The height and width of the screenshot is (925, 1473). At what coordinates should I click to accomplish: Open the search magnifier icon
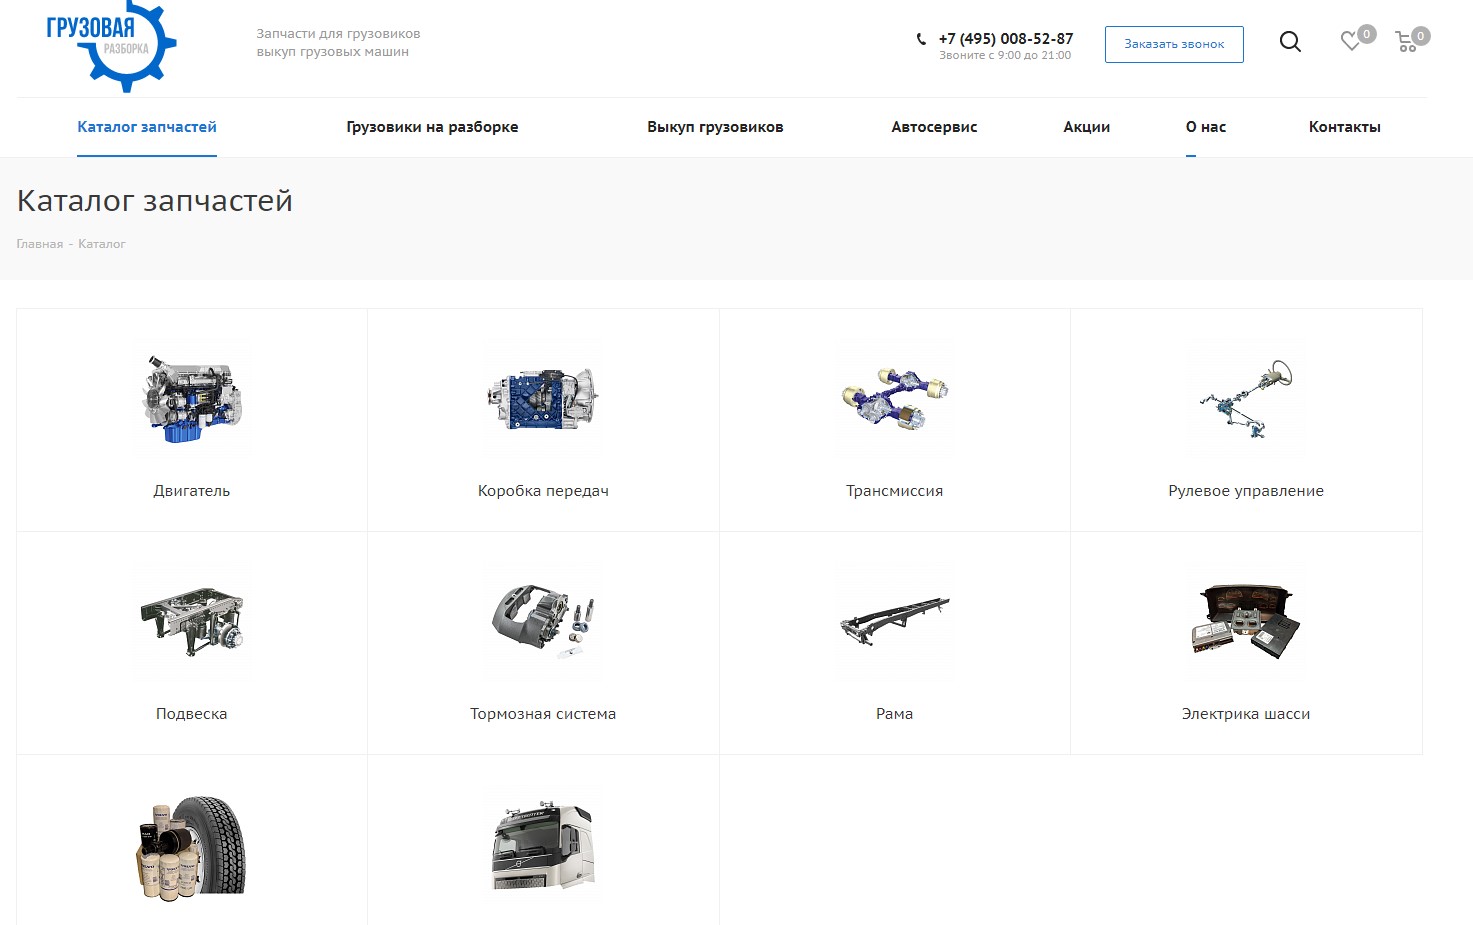click(x=1290, y=42)
